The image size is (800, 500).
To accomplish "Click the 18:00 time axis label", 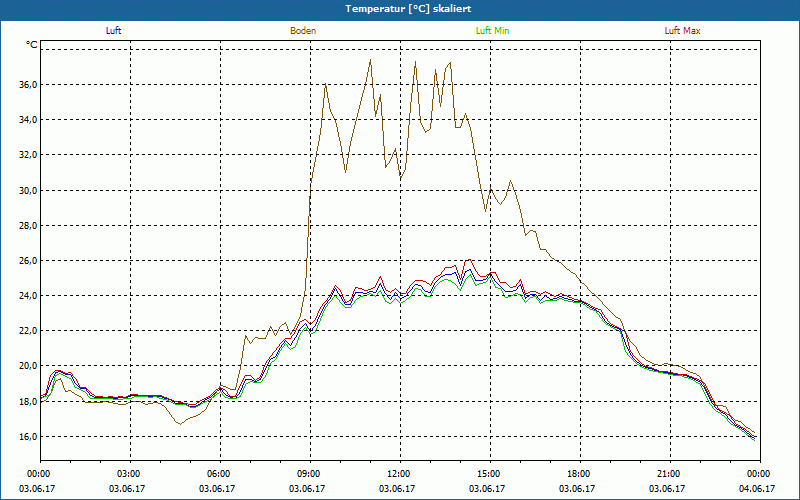I will pos(580,474).
